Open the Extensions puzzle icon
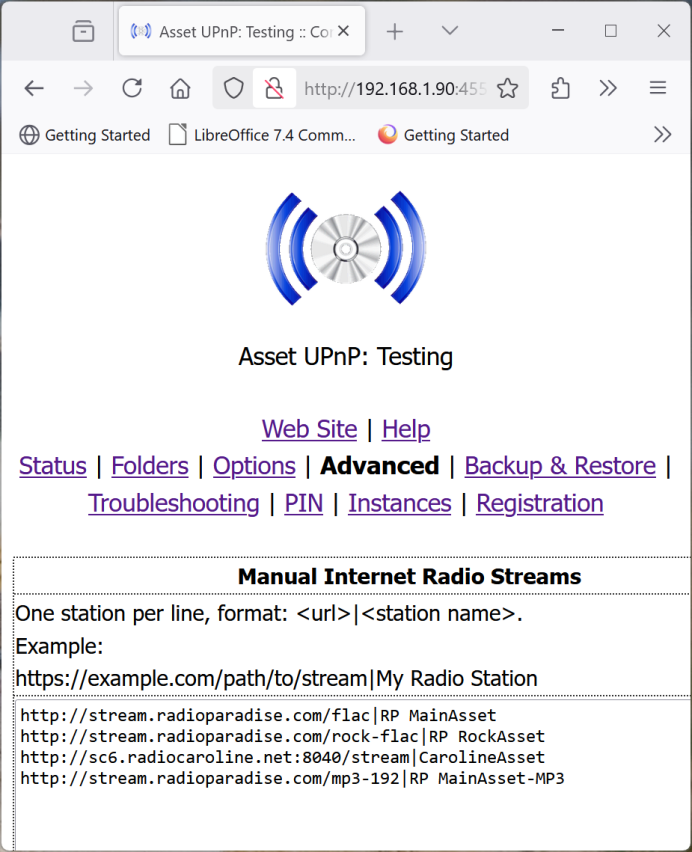 (x=560, y=89)
